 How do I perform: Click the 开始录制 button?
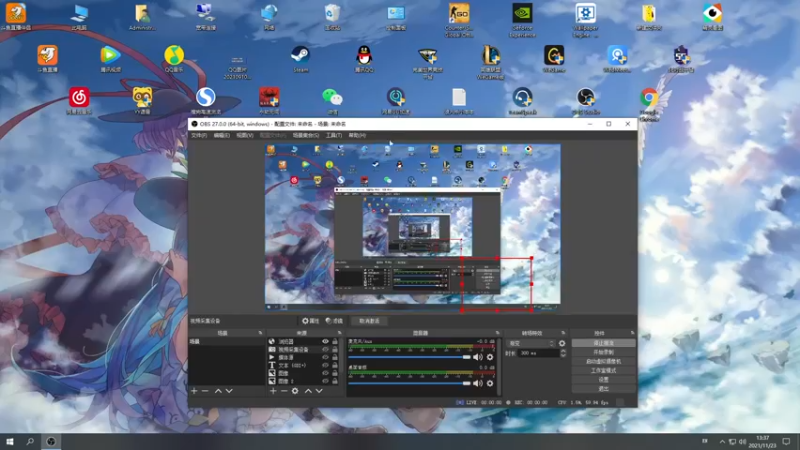(603, 352)
